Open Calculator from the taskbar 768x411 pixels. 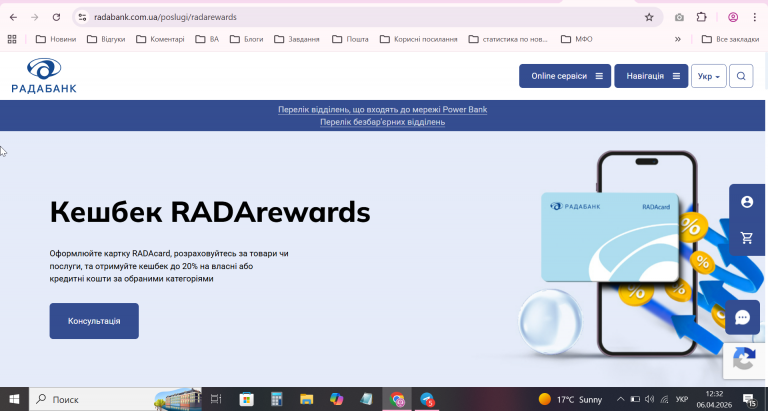coord(277,399)
